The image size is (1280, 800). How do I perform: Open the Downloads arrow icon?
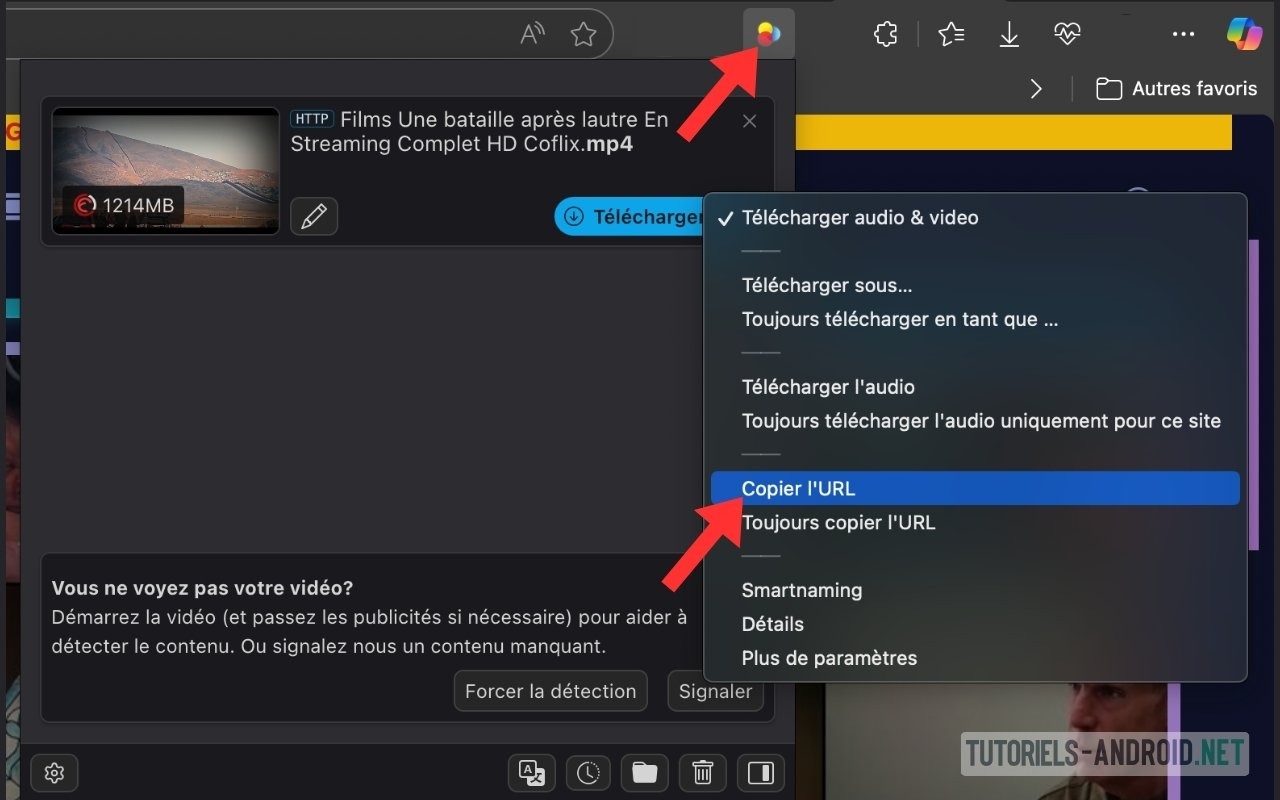click(1009, 35)
